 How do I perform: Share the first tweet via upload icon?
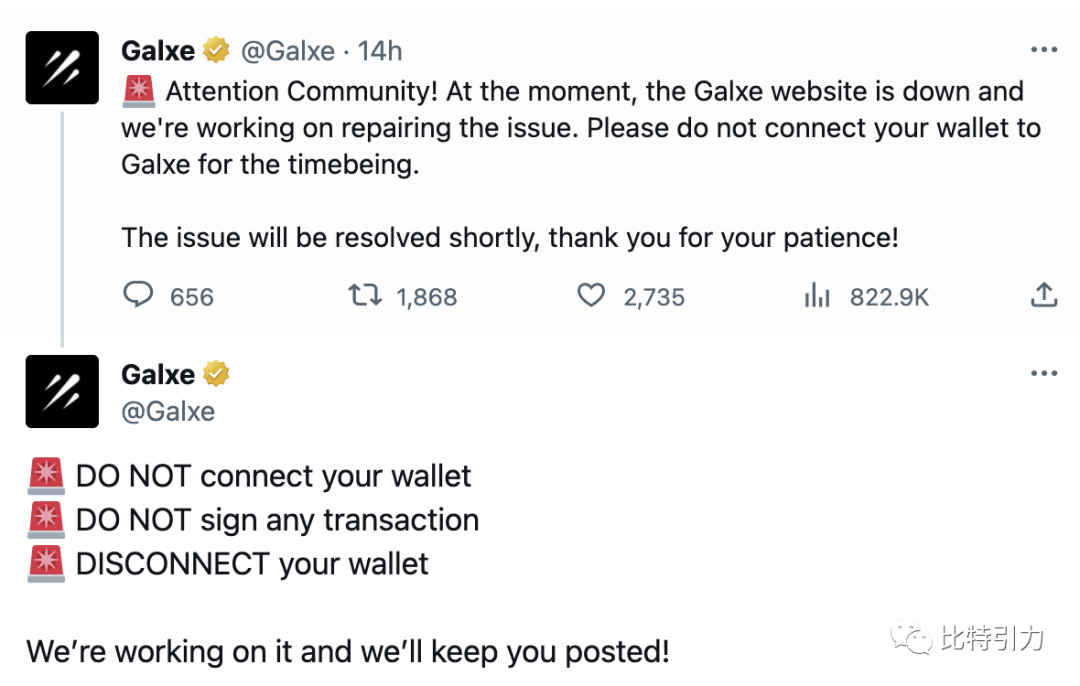coord(1043,294)
